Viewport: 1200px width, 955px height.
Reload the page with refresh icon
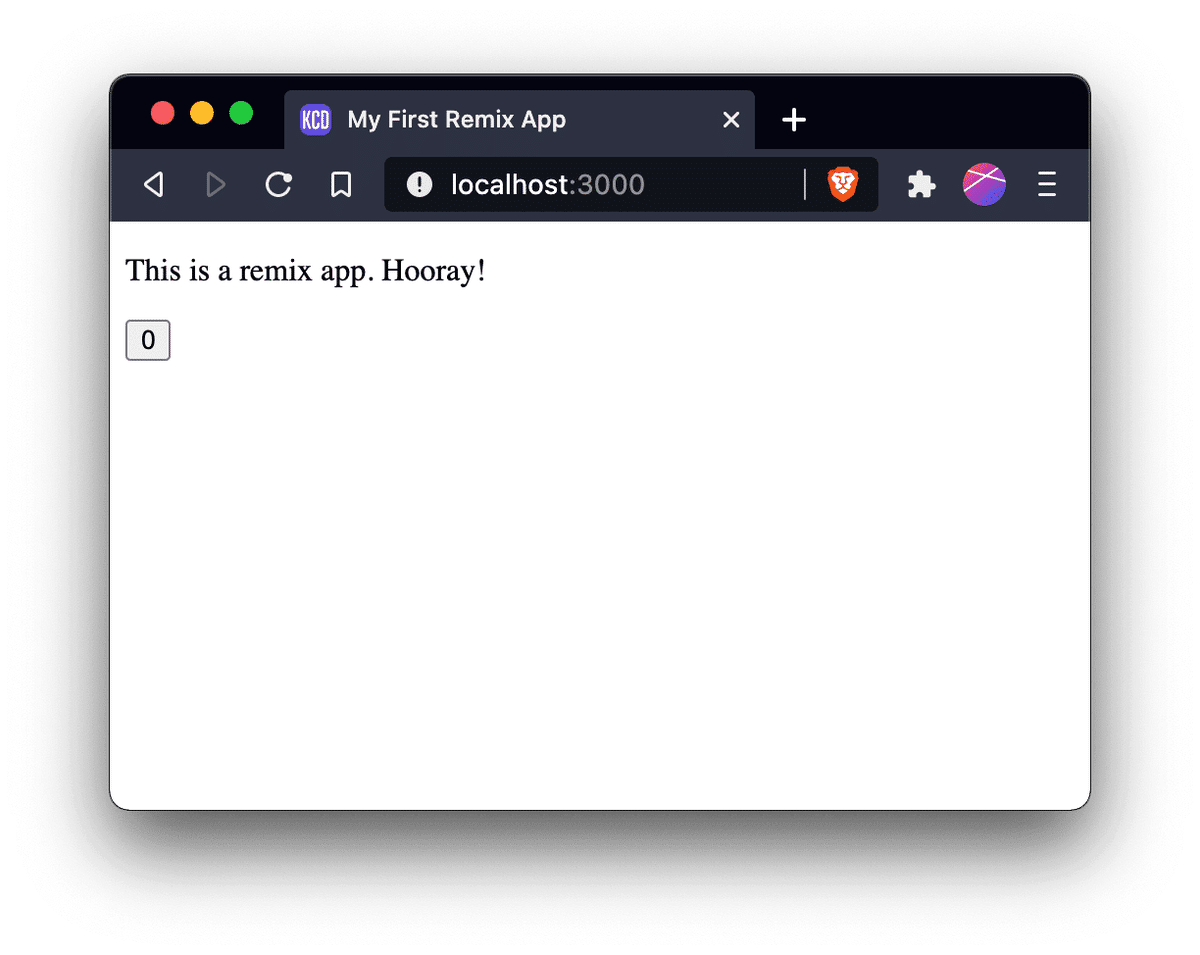point(278,184)
